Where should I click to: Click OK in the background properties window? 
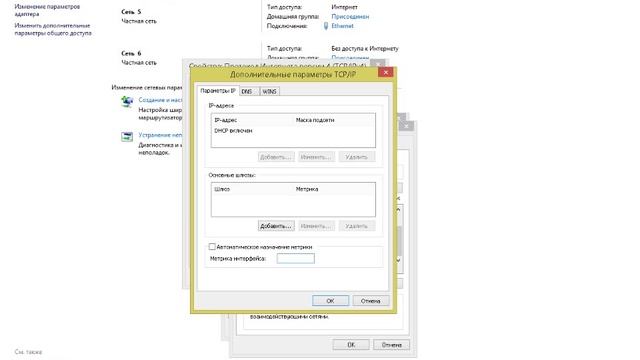(x=351, y=345)
